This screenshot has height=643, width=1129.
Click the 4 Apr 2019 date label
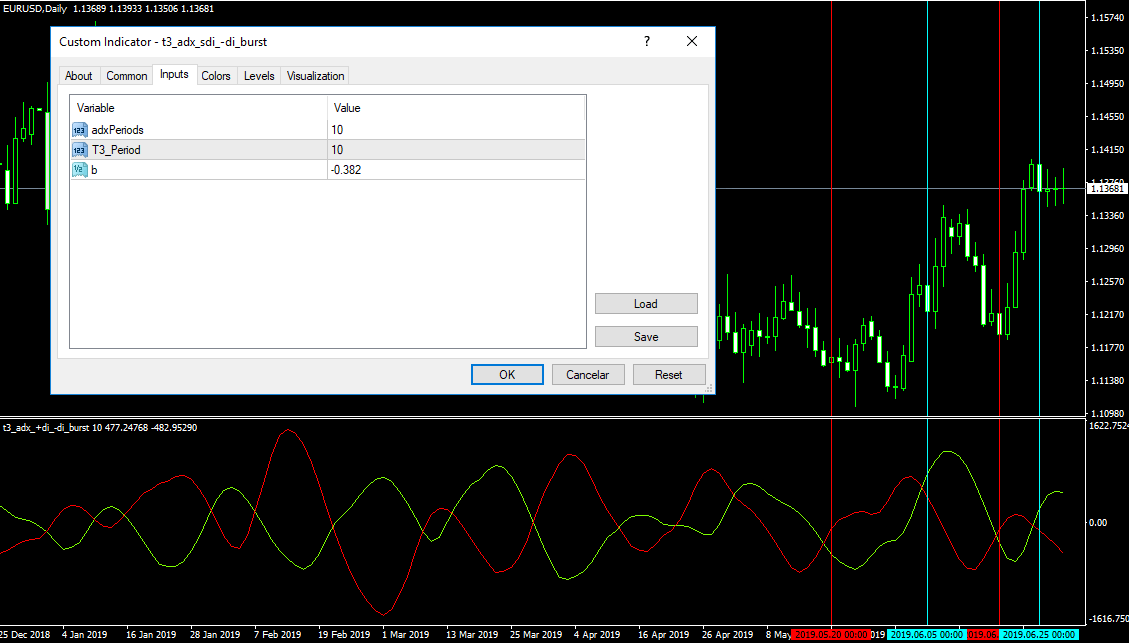(x=597, y=635)
